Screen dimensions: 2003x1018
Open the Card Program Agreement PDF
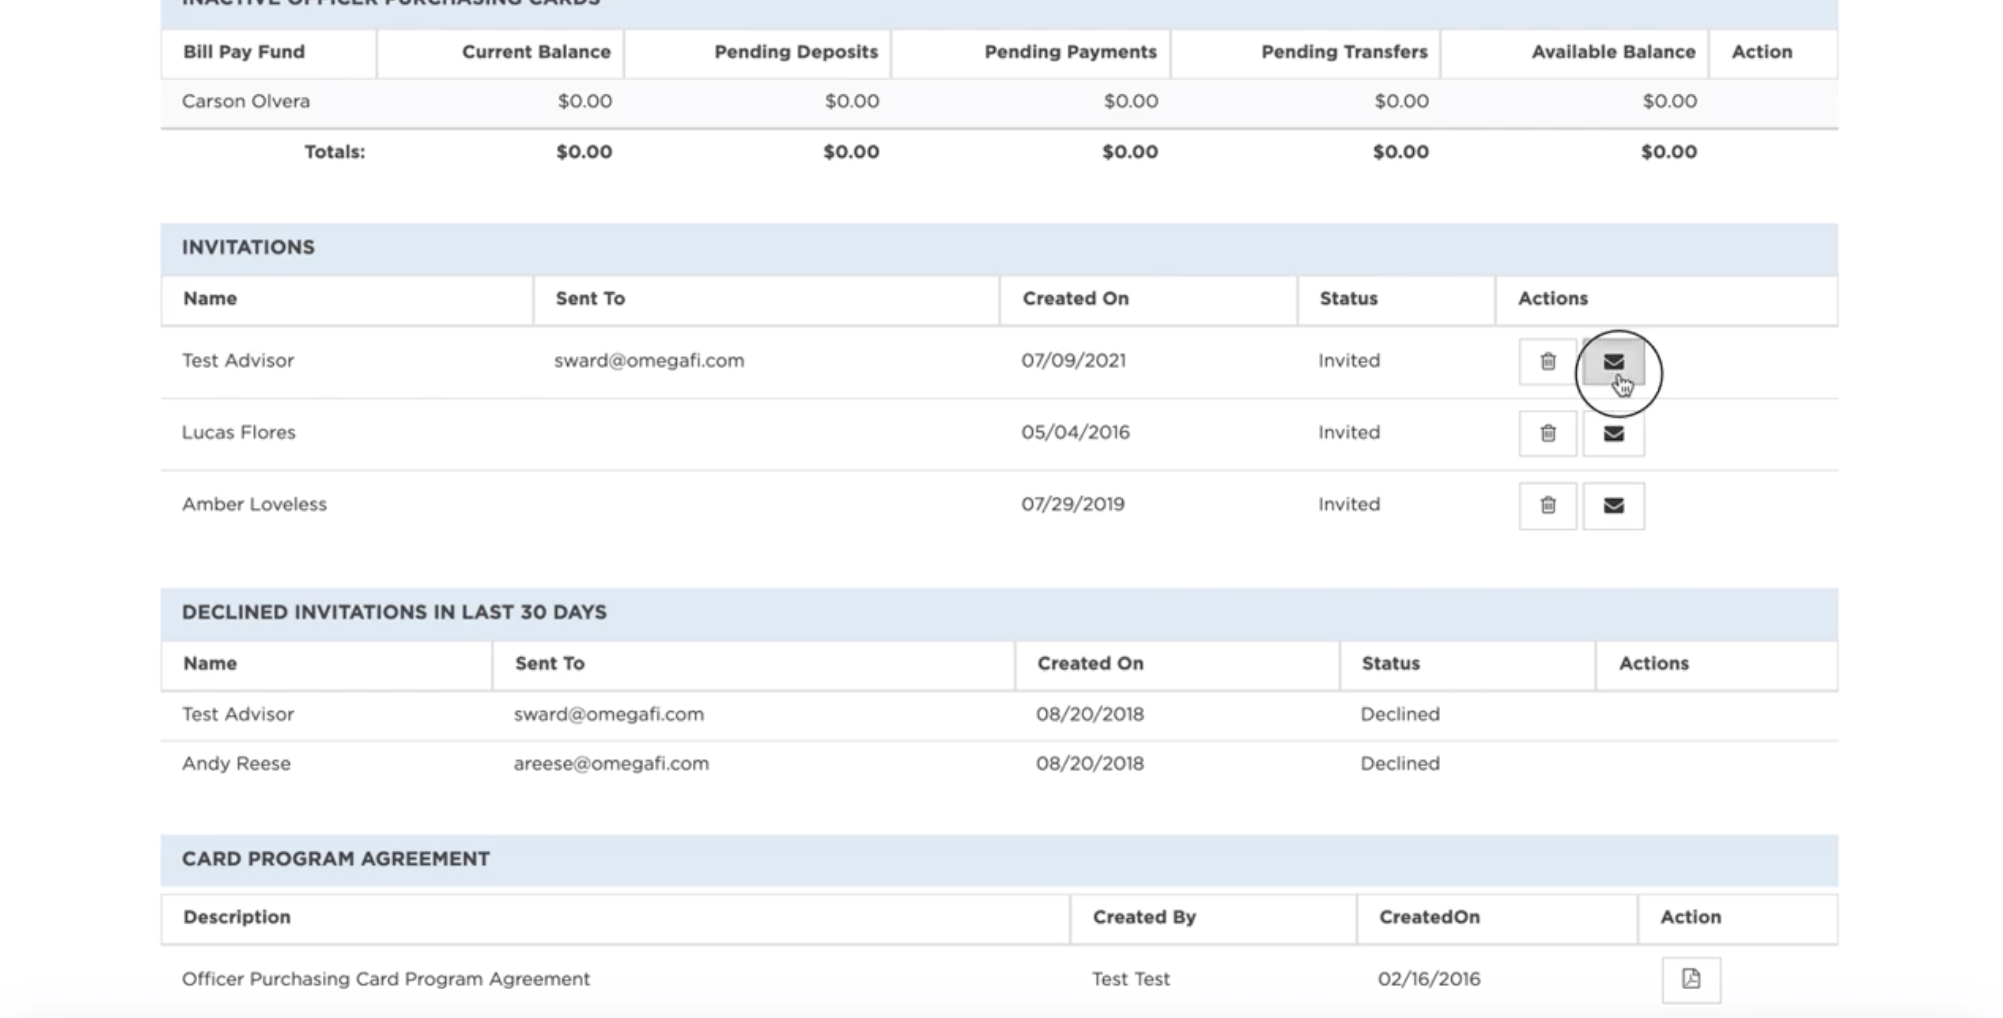click(x=1691, y=979)
